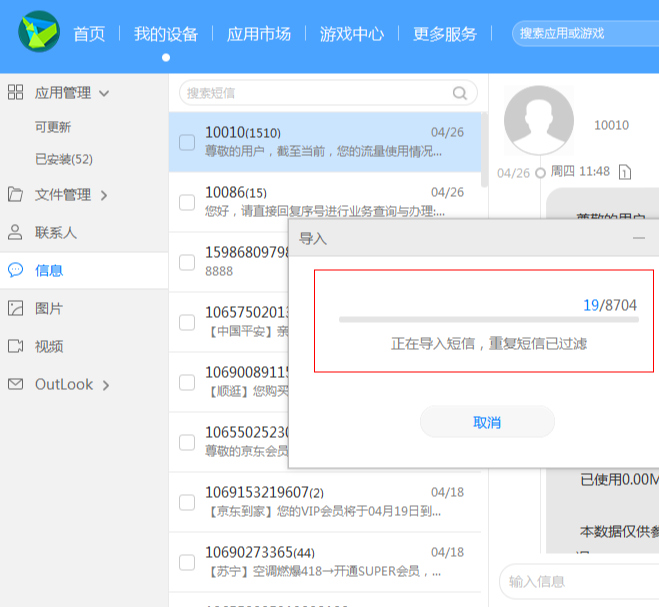Open the 首页 home tab
This screenshot has width=659, height=607.
click(x=89, y=34)
